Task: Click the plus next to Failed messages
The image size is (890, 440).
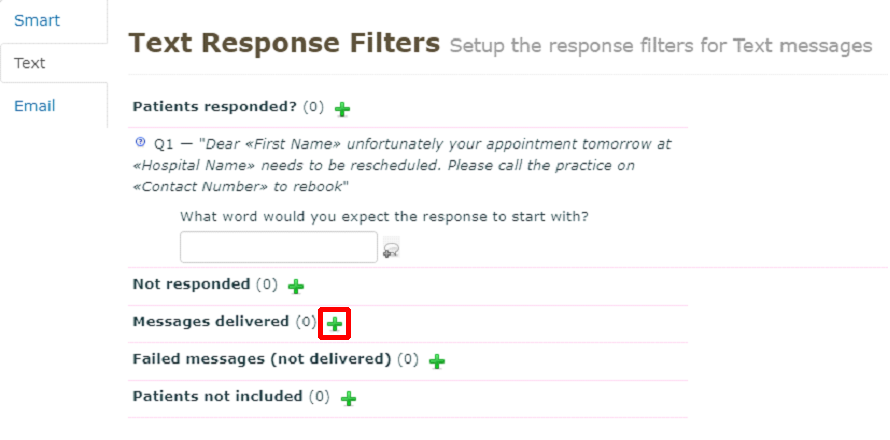Action: [x=437, y=361]
